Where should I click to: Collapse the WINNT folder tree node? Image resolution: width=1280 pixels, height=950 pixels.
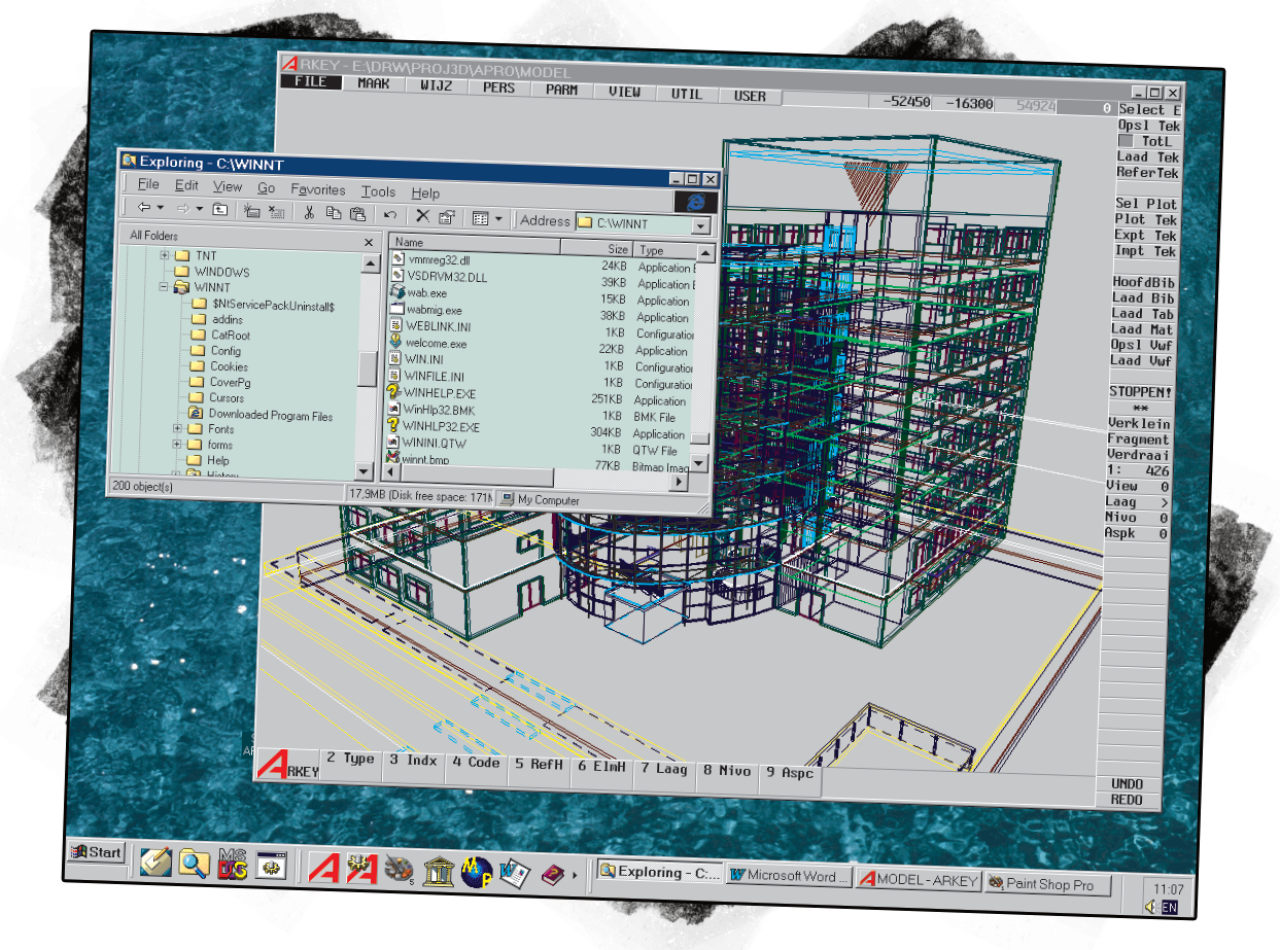tap(164, 287)
